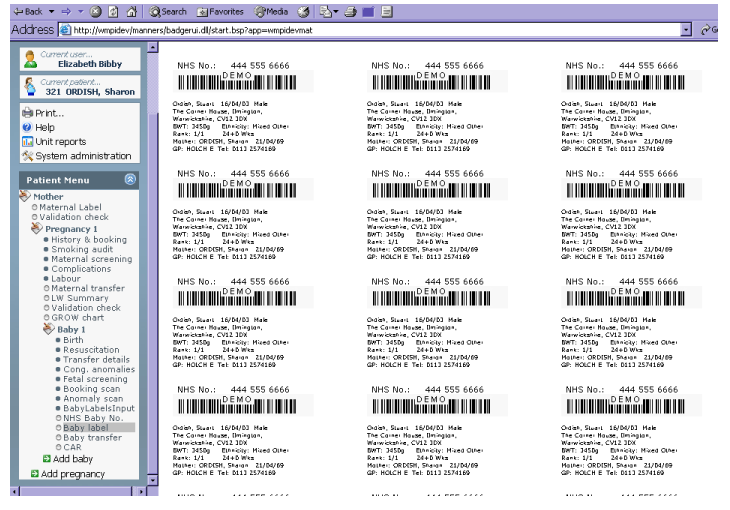Click the Print... link in sidebar

49,113
